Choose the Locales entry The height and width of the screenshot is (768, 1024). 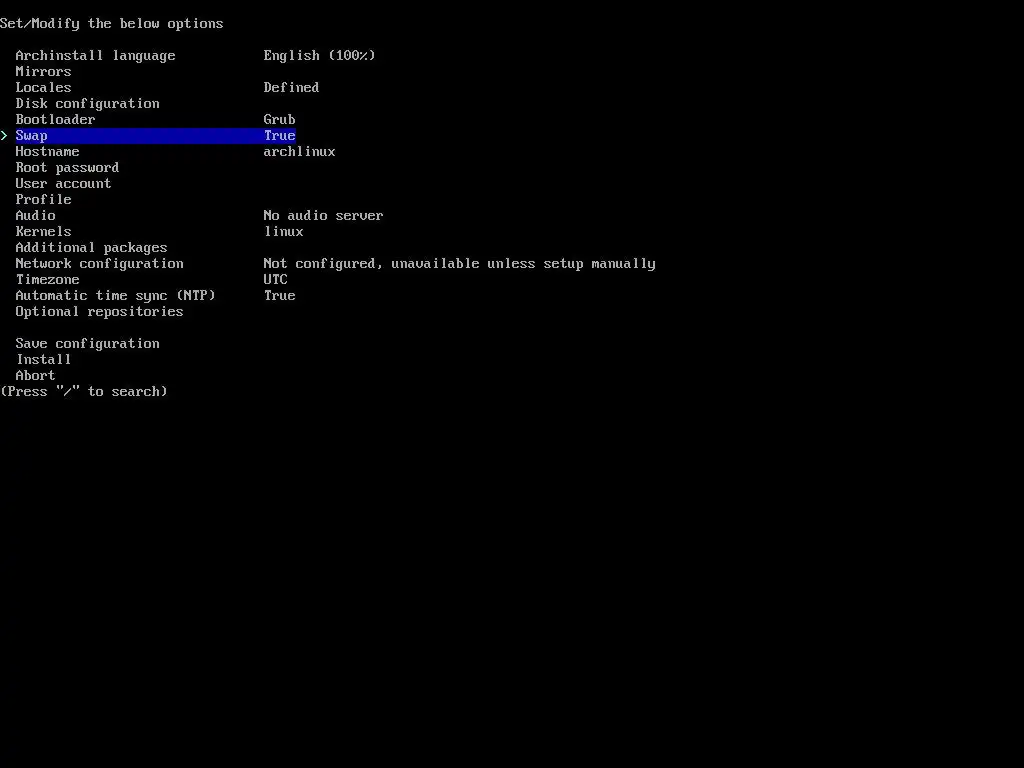click(43, 88)
